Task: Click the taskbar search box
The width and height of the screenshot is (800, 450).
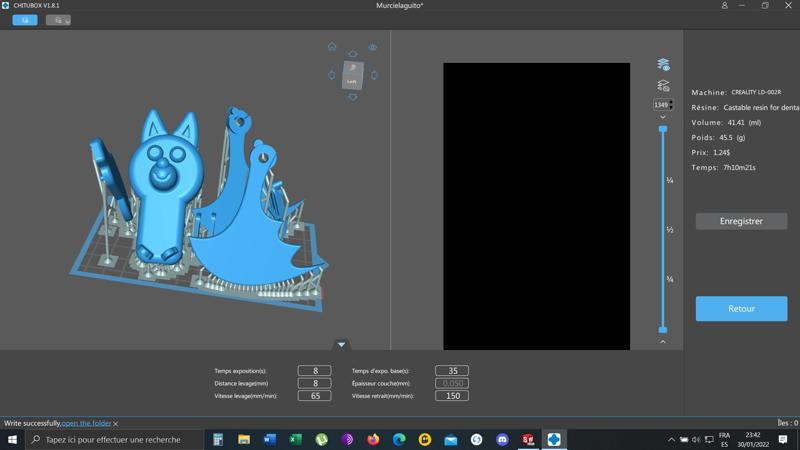Action: coord(114,439)
